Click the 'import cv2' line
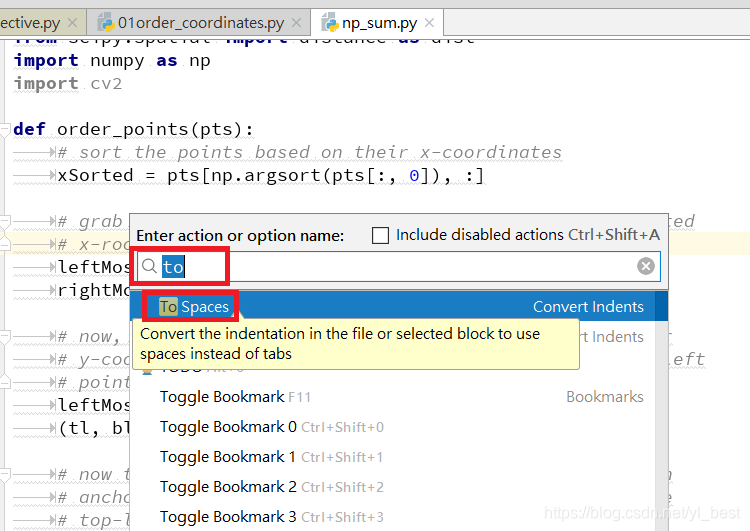Screen dimensions: 750x531 [x=68, y=84]
